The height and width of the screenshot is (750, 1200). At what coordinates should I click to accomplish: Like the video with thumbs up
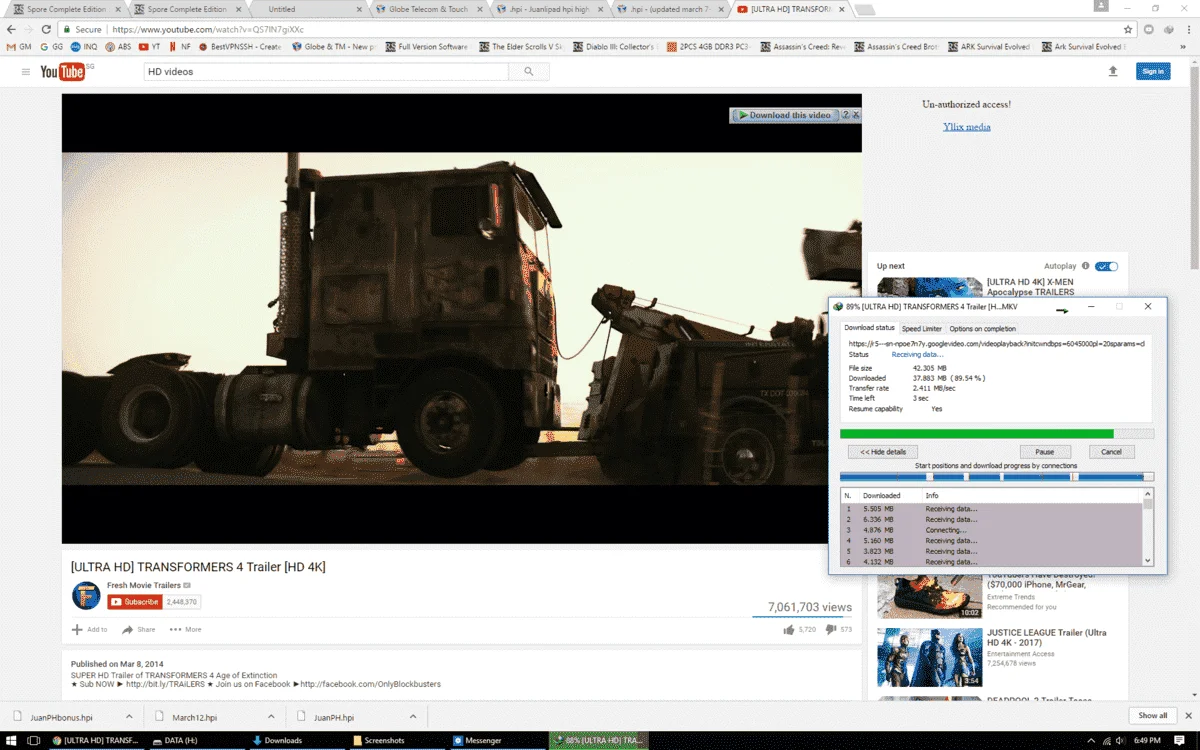[789, 629]
